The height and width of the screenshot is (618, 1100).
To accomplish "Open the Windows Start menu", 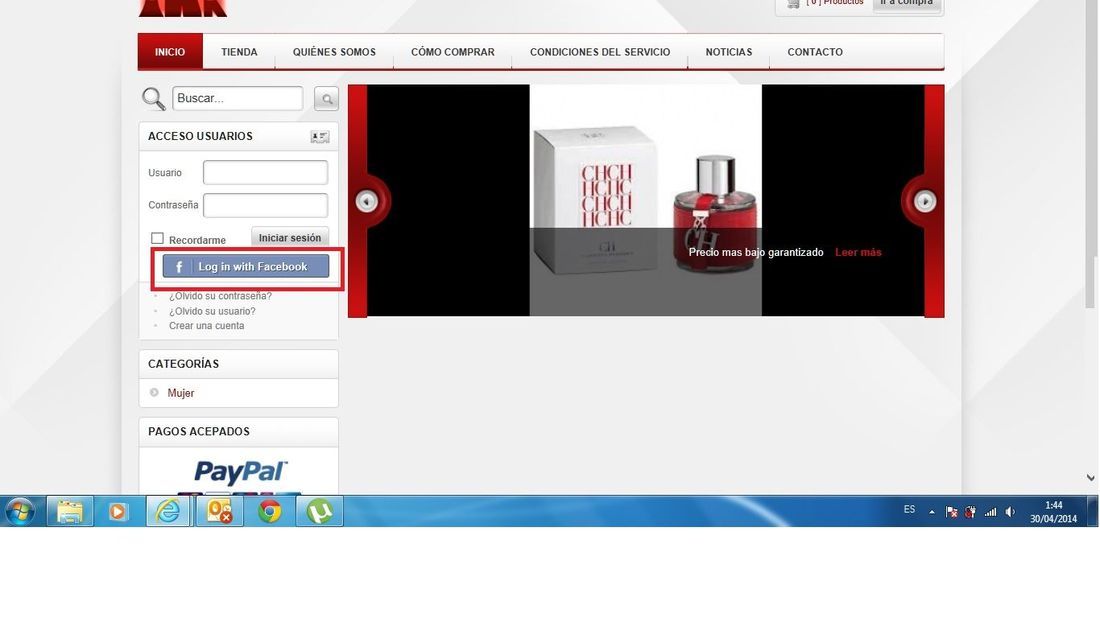I will point(20,511).
